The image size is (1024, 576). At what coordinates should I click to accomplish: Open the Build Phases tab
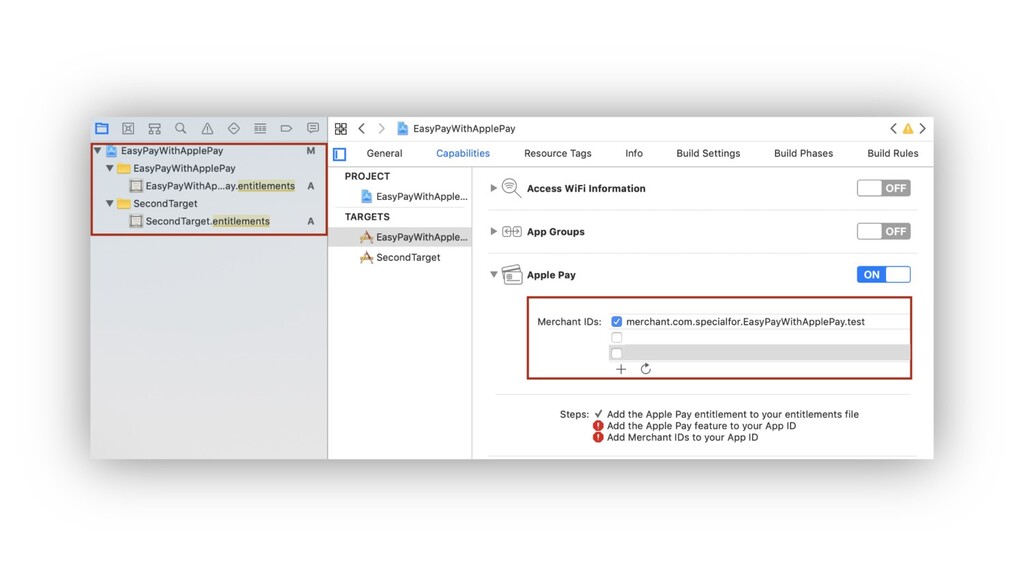[803, 153]
